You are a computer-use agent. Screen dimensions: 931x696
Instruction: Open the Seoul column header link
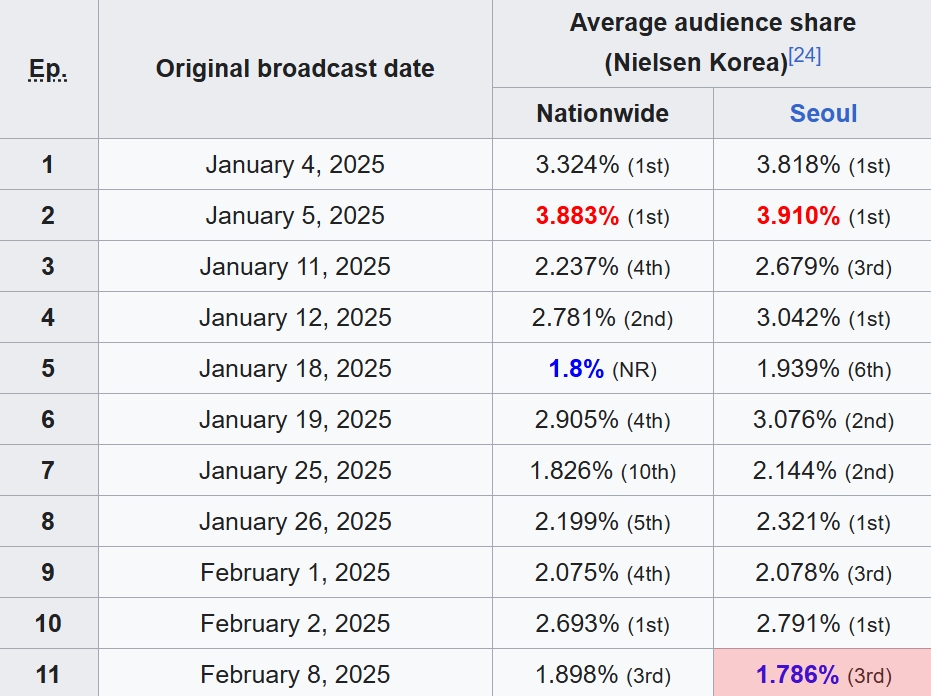823,113
